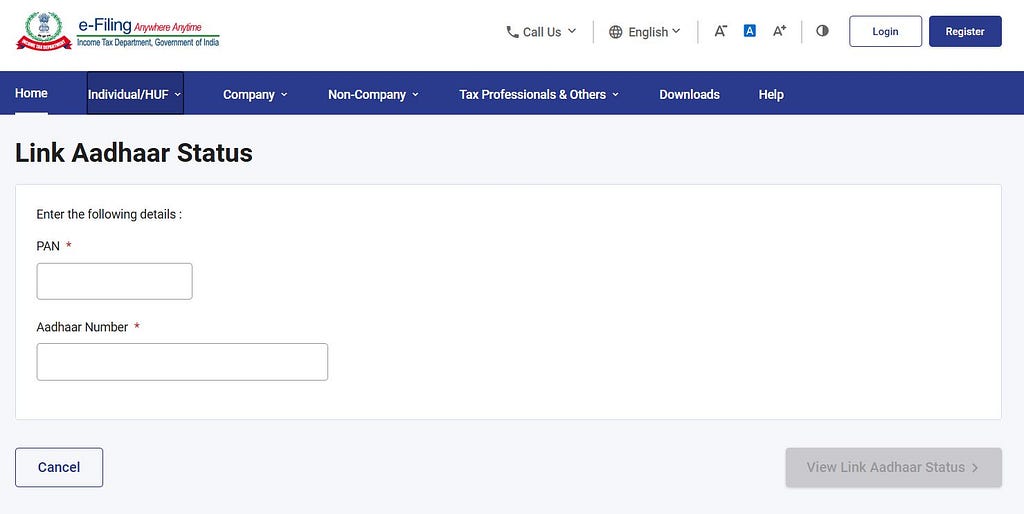
Task: Focus the PAN input field
Action: point(114,281)
